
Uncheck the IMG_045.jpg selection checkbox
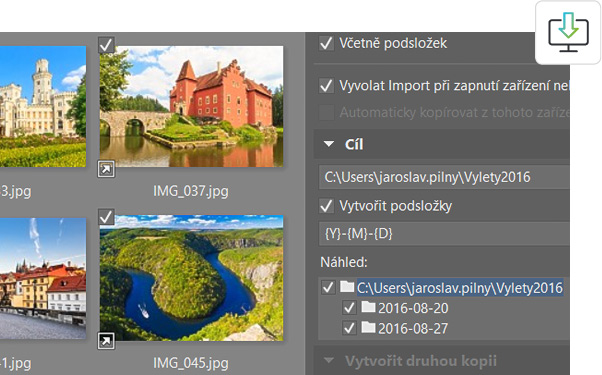[106, 217]
